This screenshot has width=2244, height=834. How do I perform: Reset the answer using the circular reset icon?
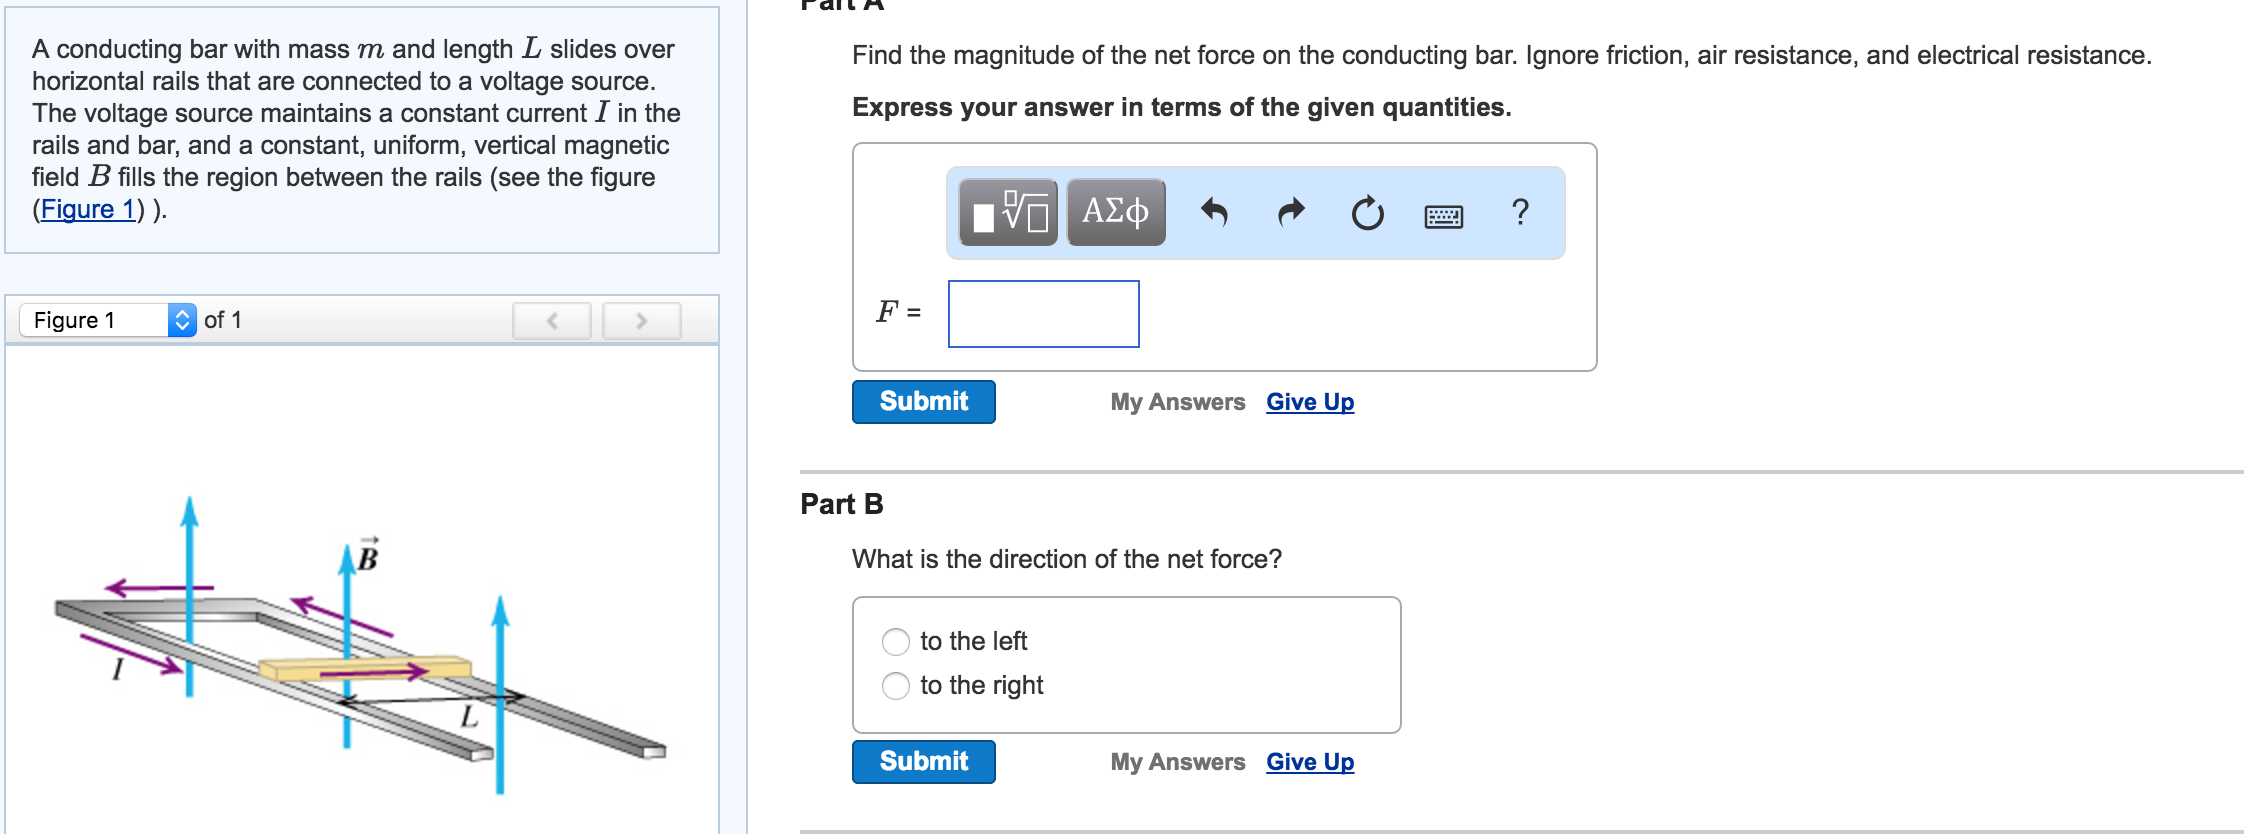pyautogui.click(x=1366, y=212)
